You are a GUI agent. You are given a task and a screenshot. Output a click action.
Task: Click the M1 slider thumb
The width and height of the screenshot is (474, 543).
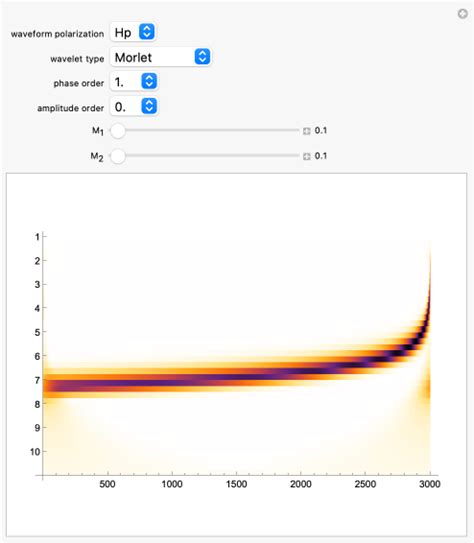[118, 131]
